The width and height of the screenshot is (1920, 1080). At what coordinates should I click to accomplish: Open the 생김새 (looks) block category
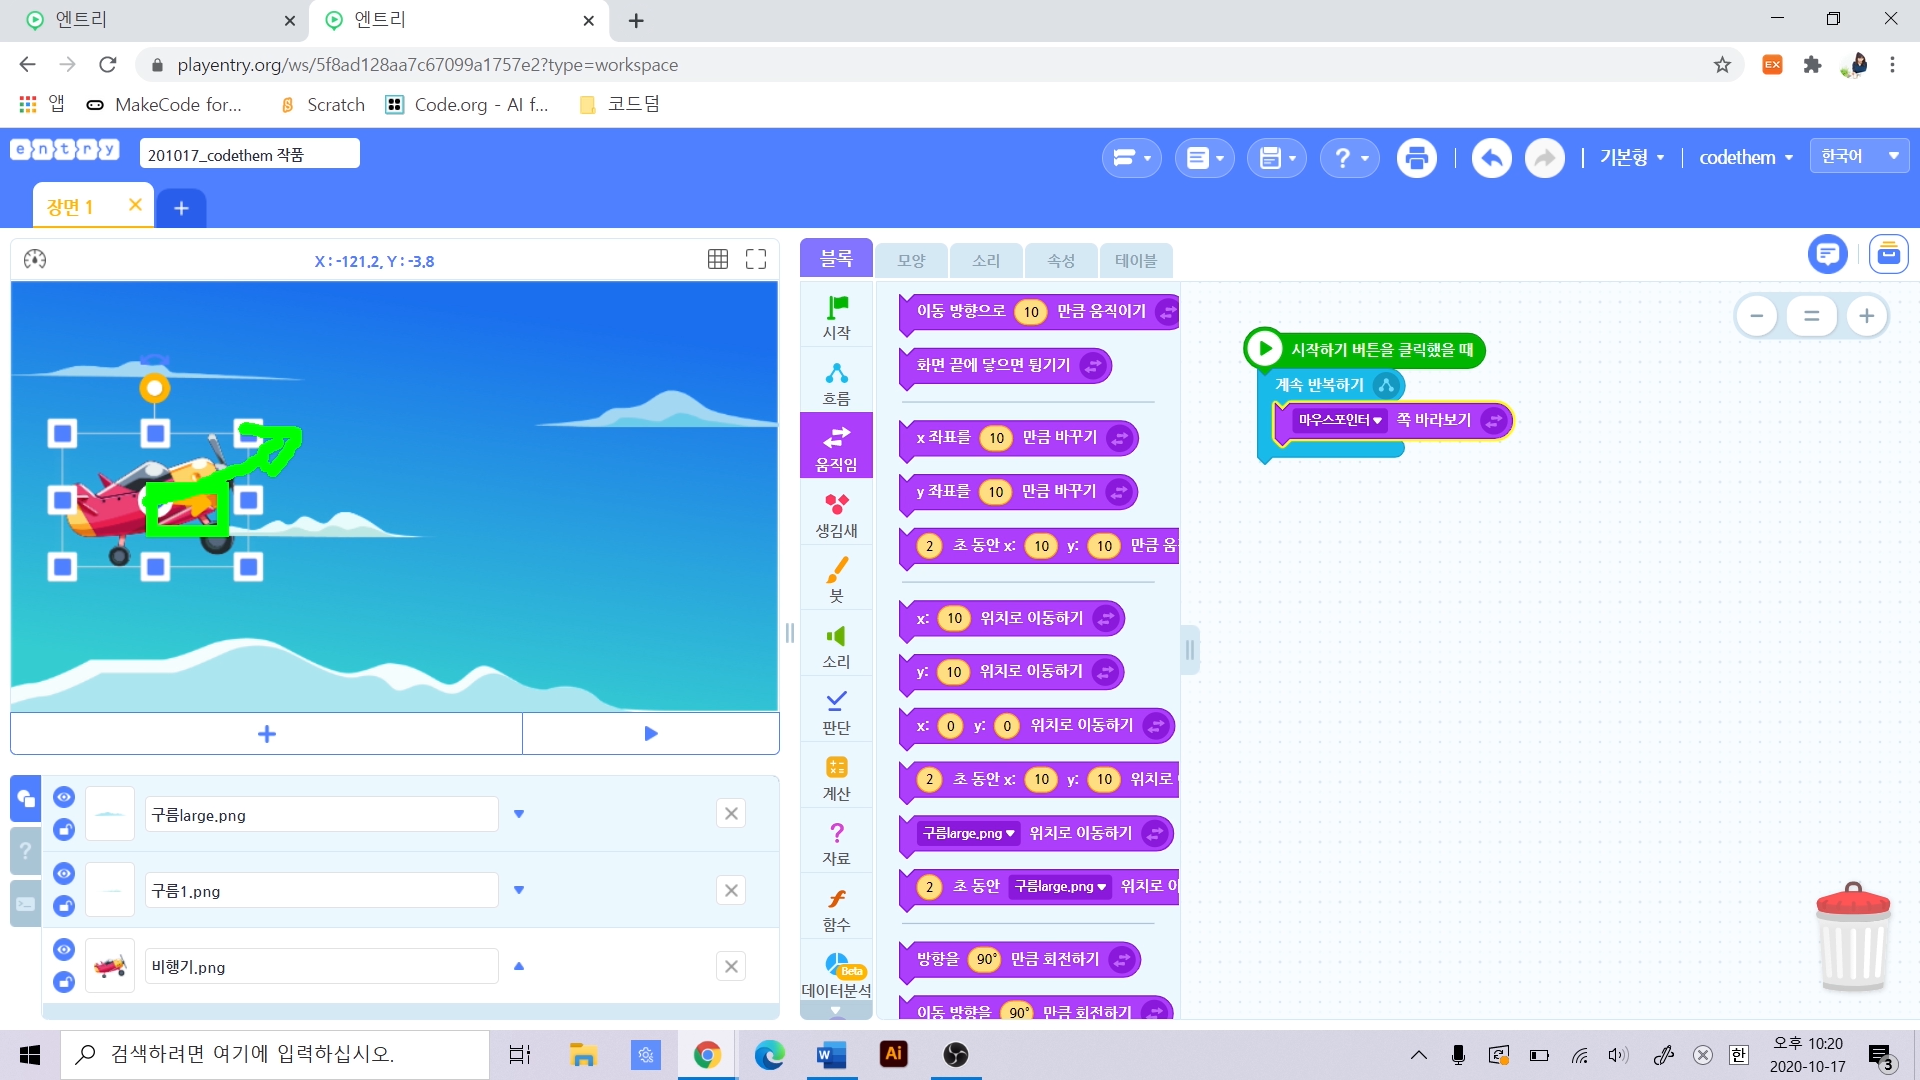point(836,515)
